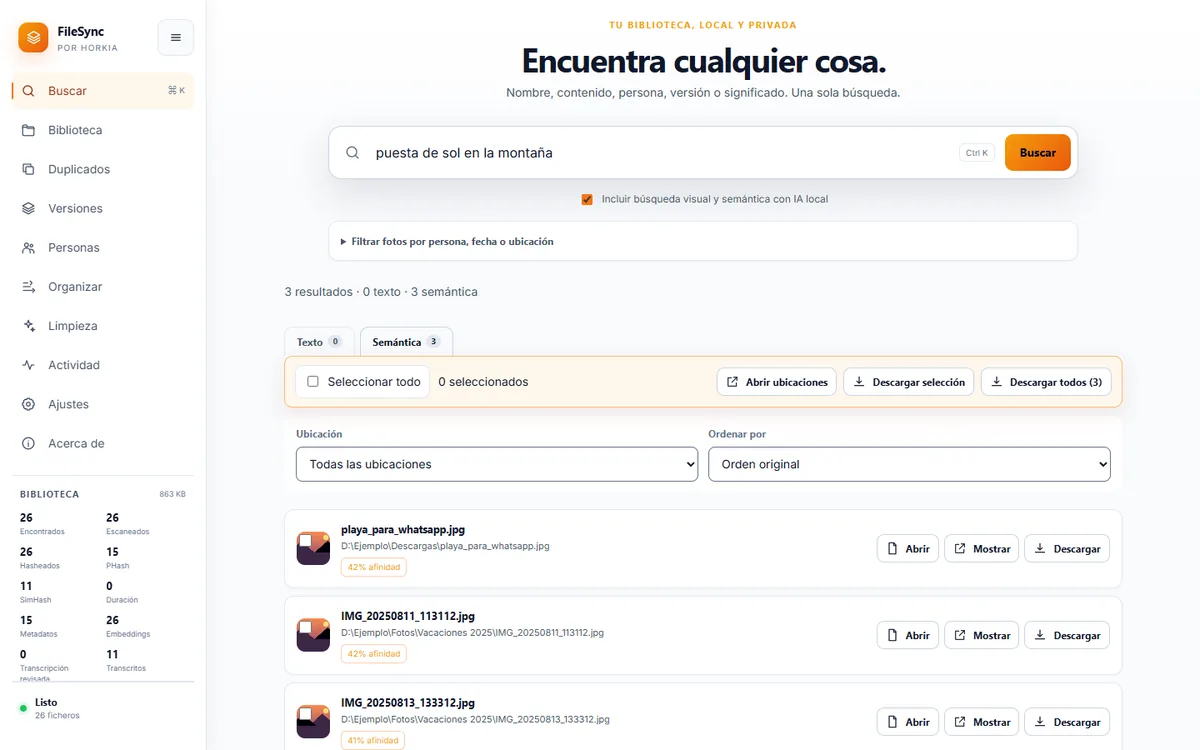Click the thumbnail of playa_para_whatsapp.jpg

click(x=313, y=548)
